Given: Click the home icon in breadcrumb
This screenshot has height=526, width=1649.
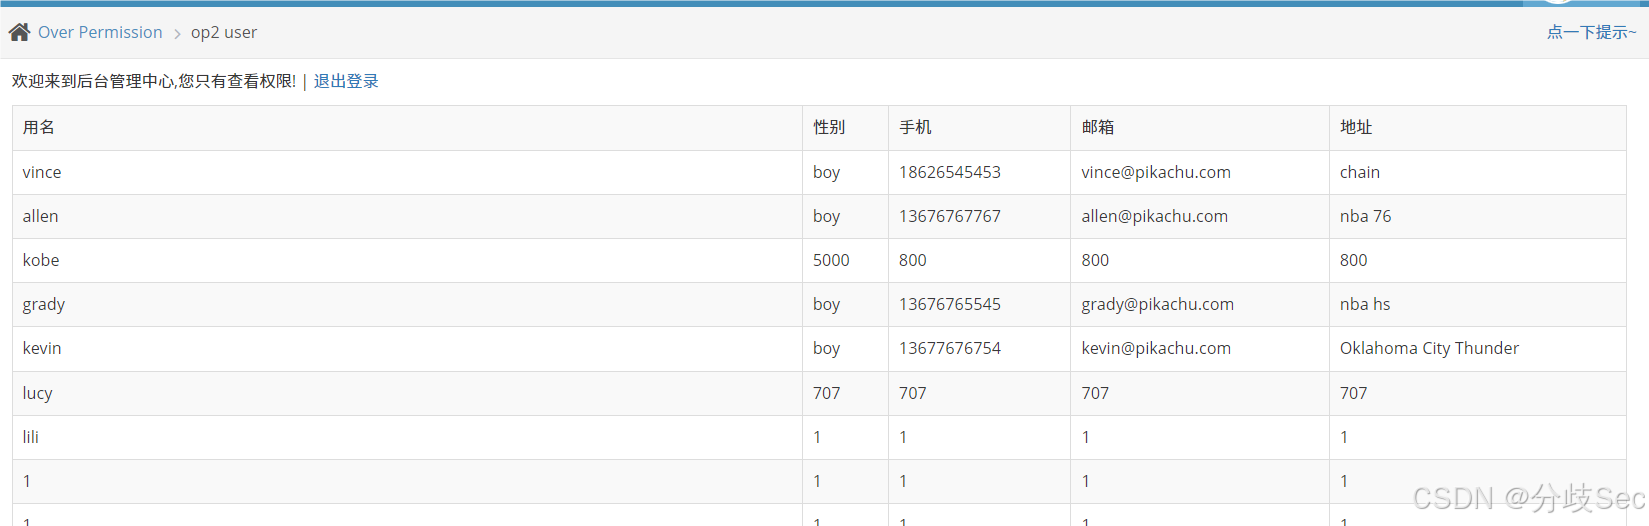Looking at the screenshot, I should (x=19, y=32).
